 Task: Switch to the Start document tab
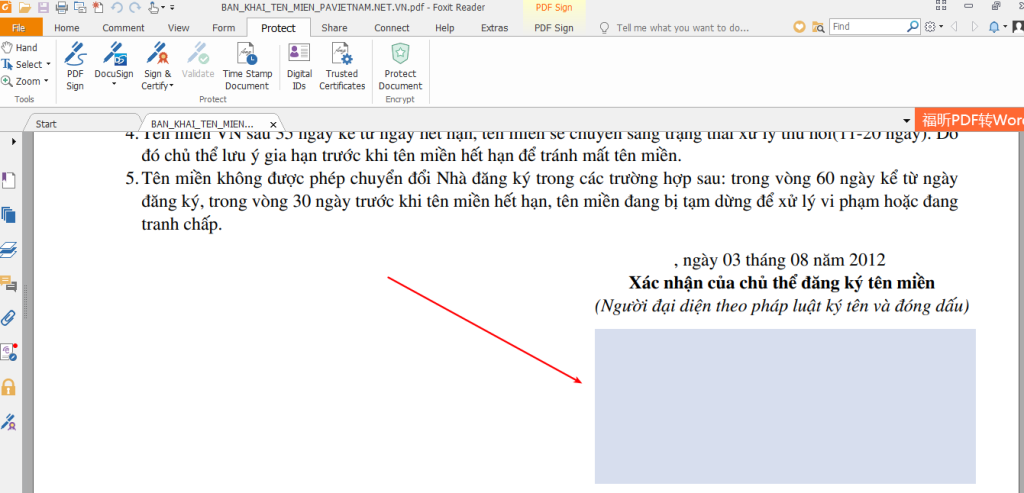46,123
